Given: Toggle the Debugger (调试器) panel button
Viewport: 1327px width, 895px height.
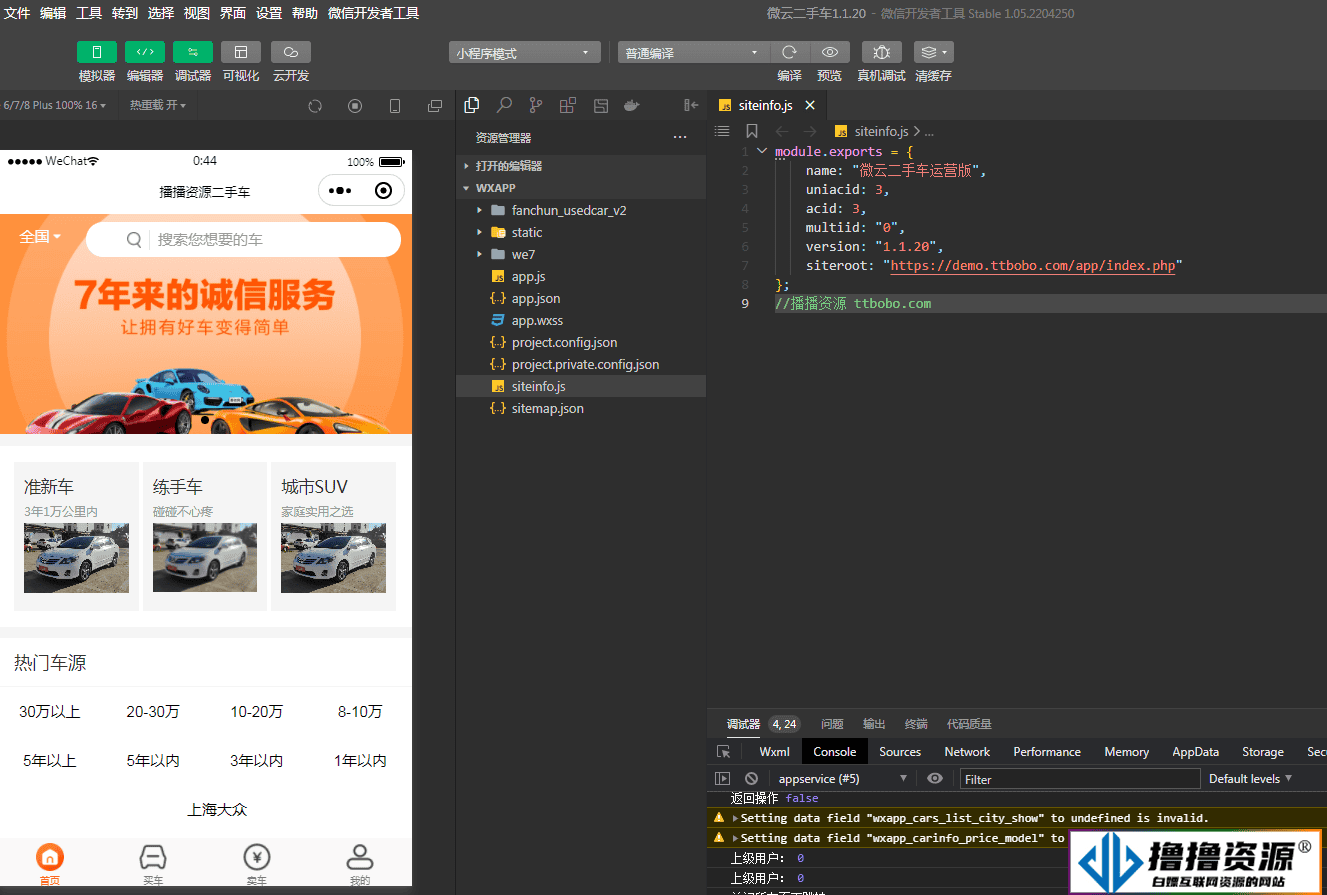Looking at the screenshot, I should (193, 52).
